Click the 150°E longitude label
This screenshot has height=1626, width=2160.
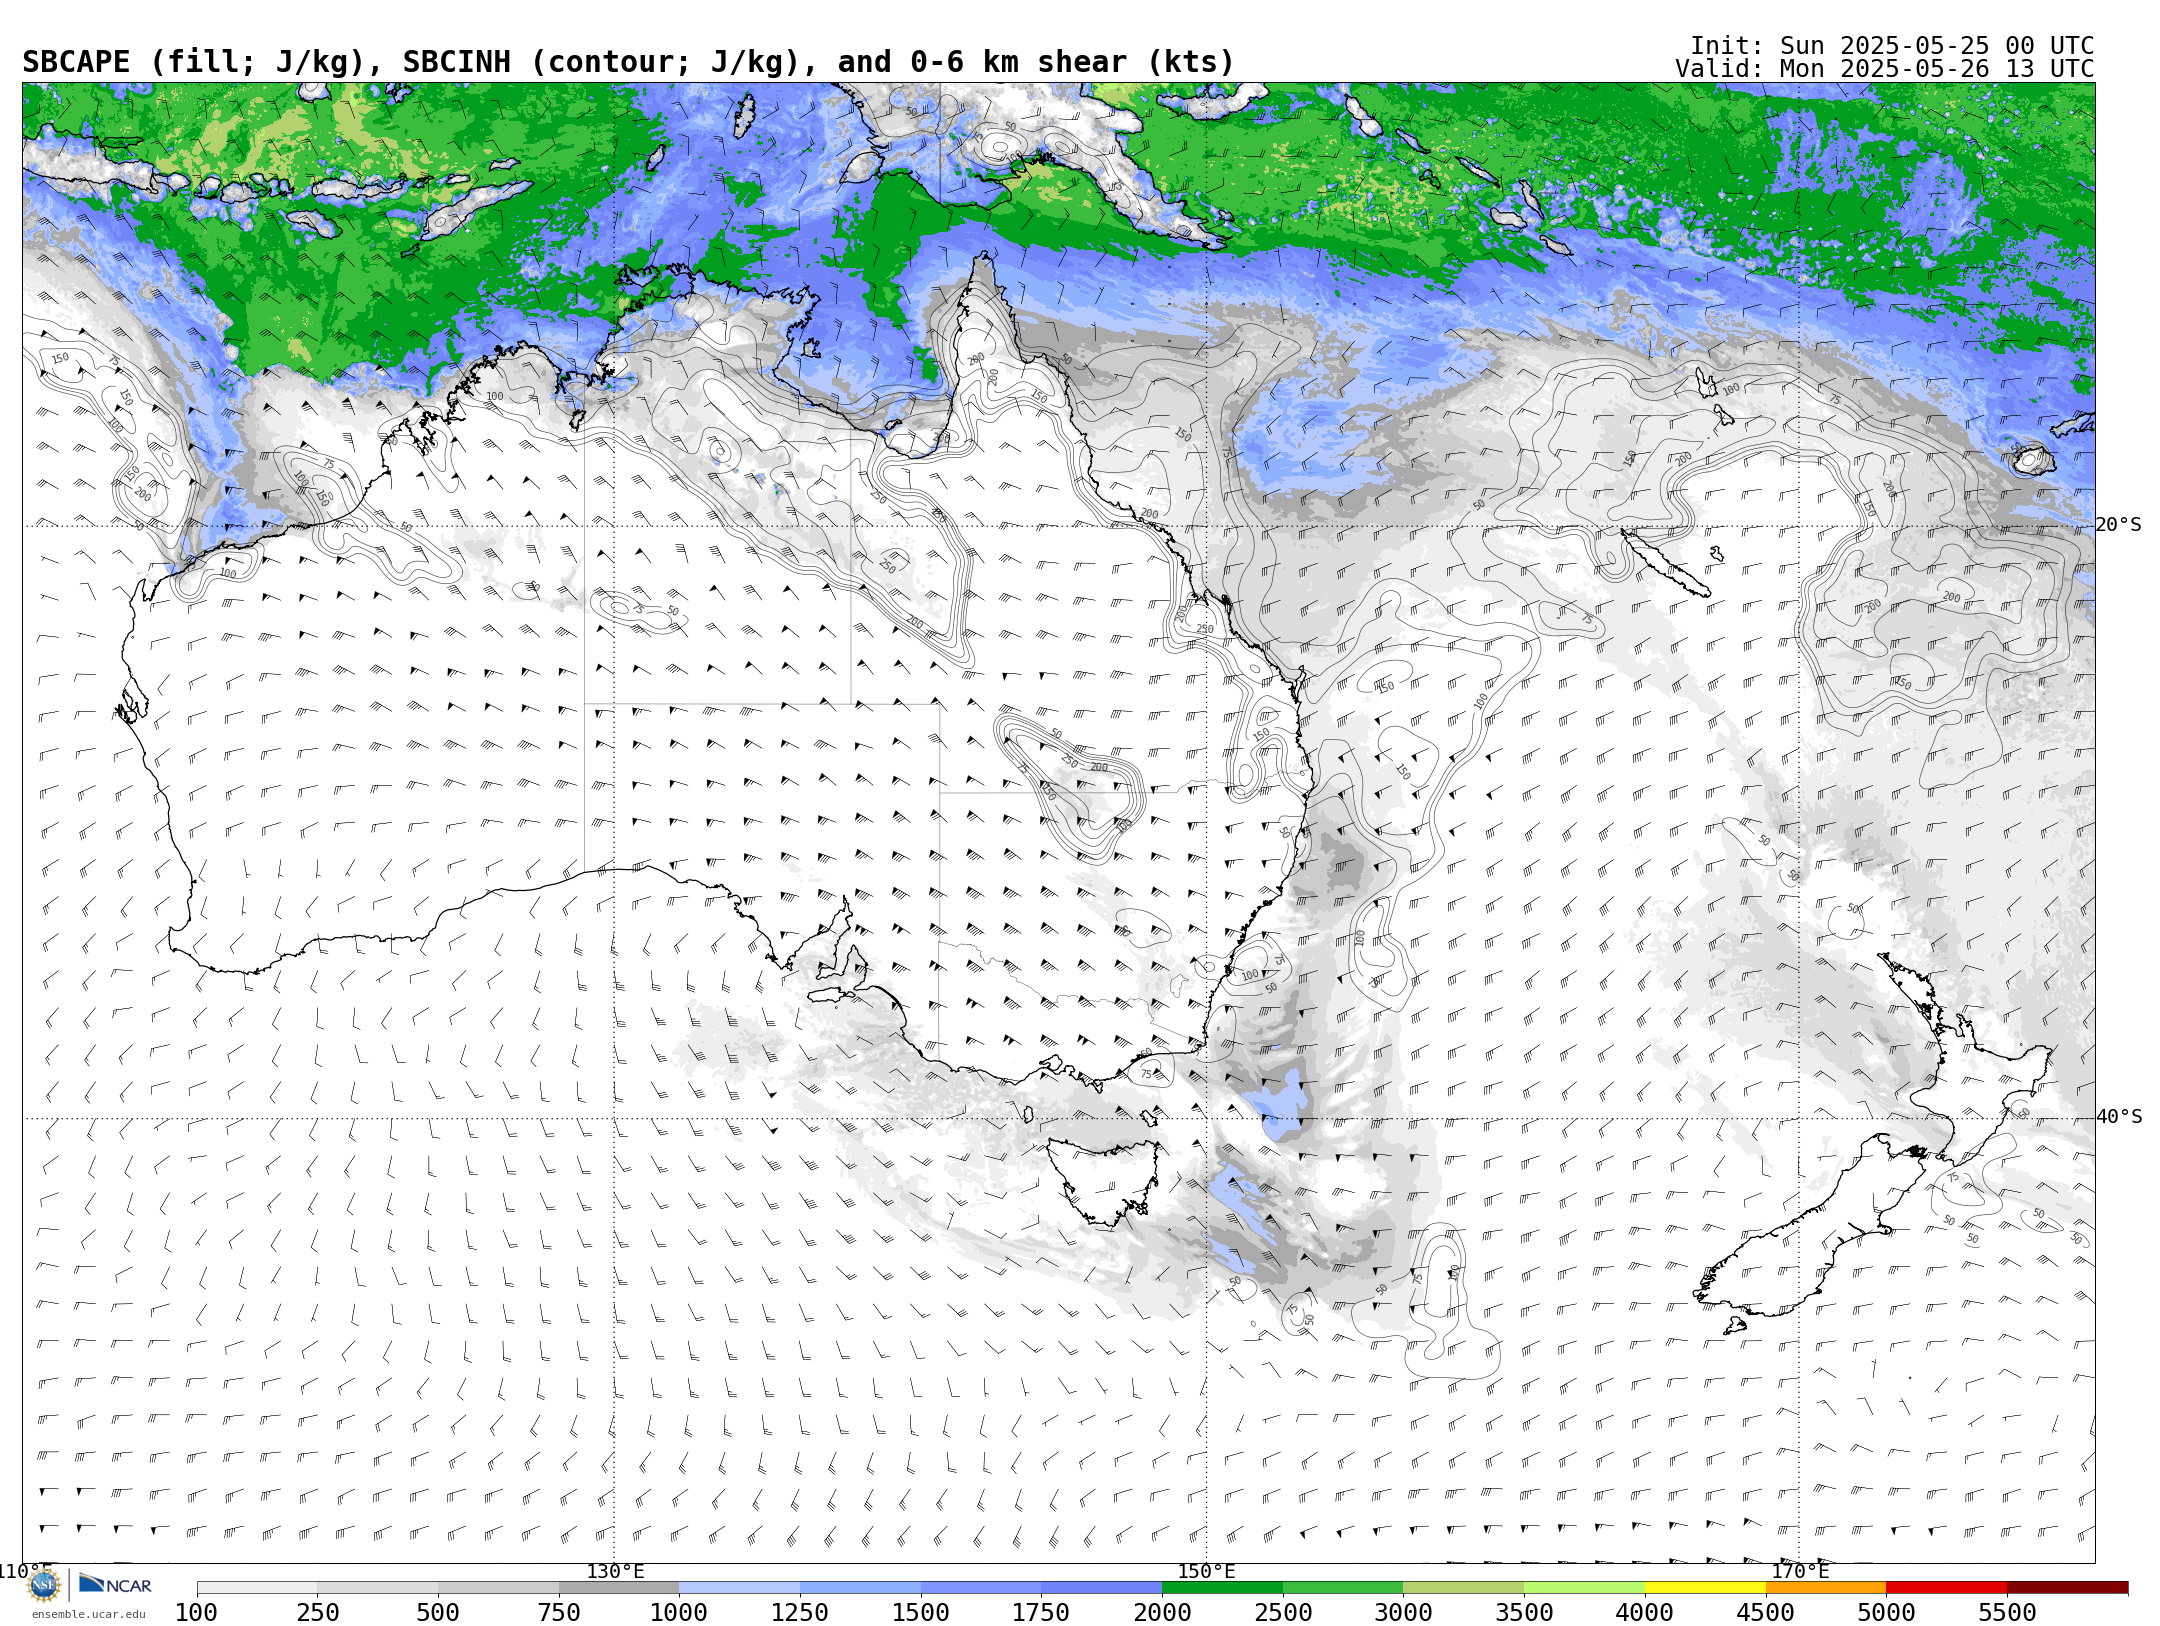coord(1207,1571)
